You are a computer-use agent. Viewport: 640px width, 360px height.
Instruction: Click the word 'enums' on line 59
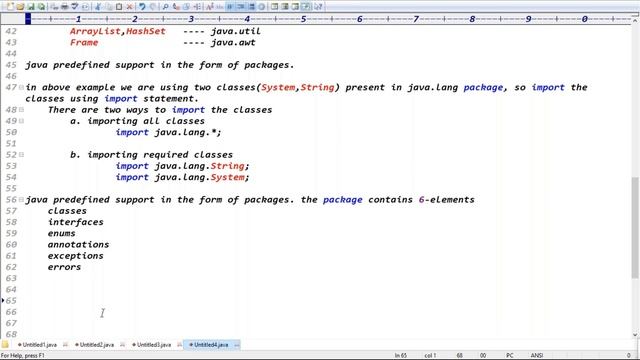(x=61, y=233)
